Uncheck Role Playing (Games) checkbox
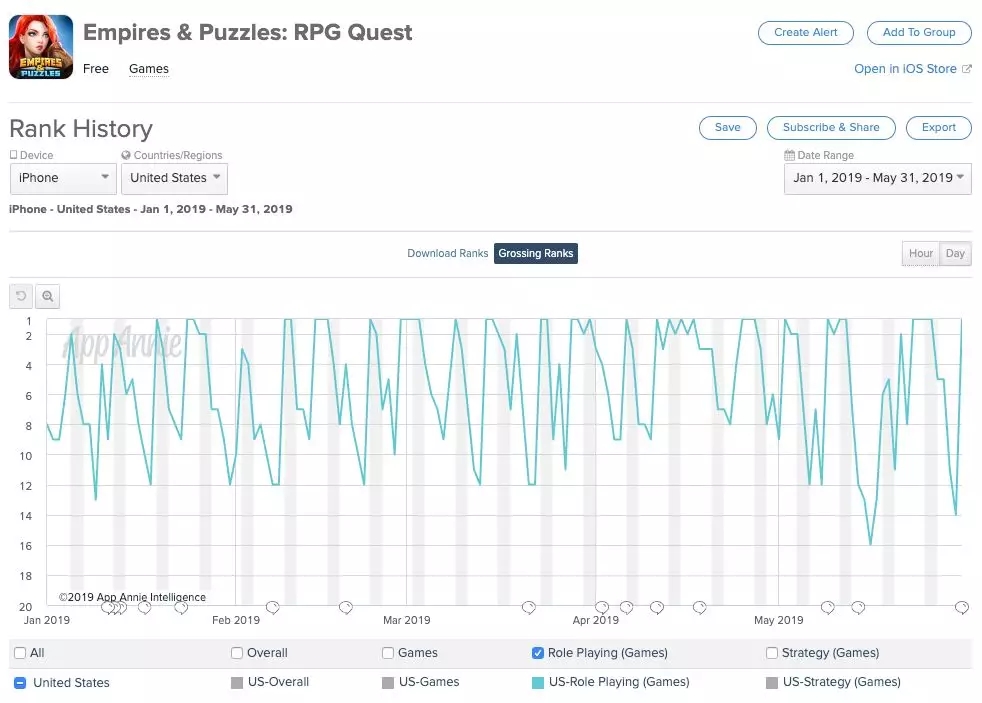Screen dimensions: 982x703 [x=539, y=653]
